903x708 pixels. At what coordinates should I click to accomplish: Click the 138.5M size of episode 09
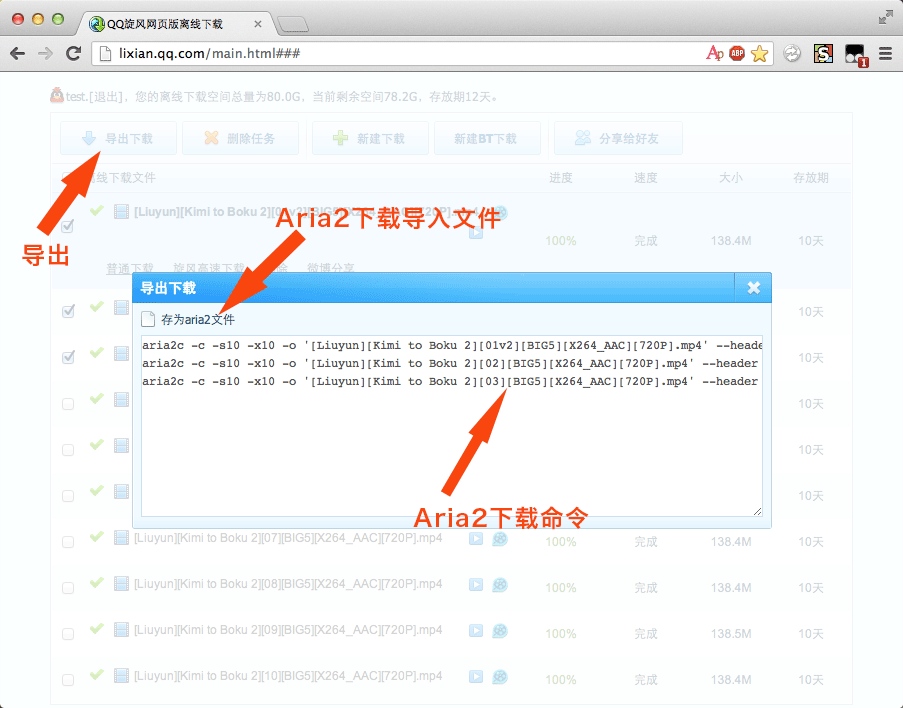pos(731,634)
